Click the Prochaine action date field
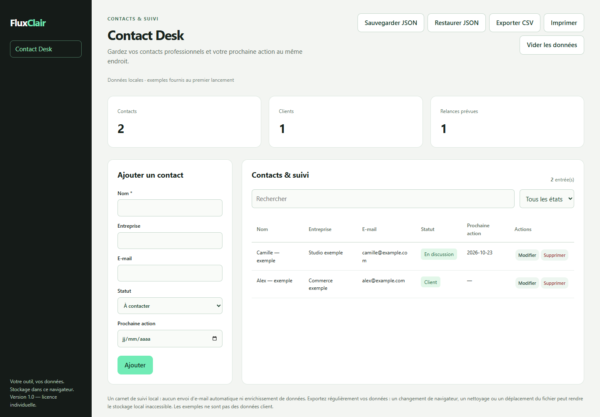 coord(170,339)
